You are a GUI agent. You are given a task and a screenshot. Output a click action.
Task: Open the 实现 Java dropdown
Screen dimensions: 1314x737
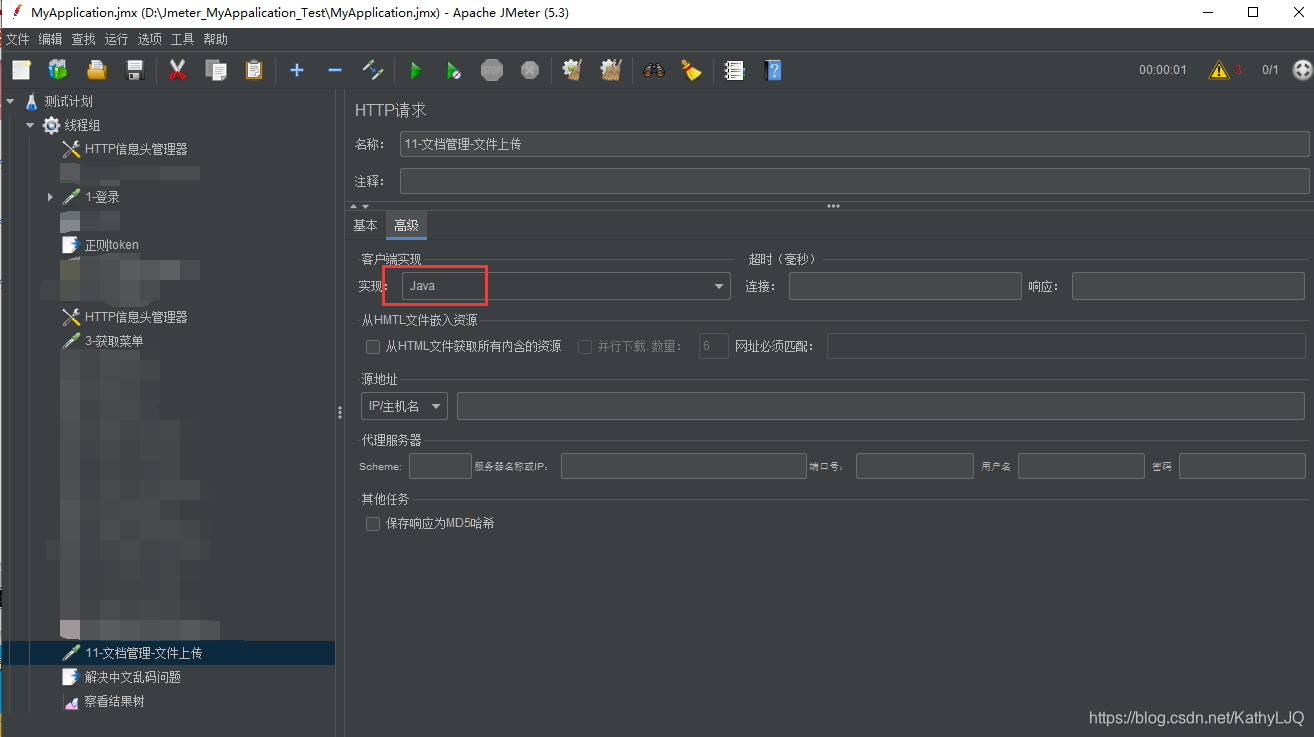coord(566,286)
